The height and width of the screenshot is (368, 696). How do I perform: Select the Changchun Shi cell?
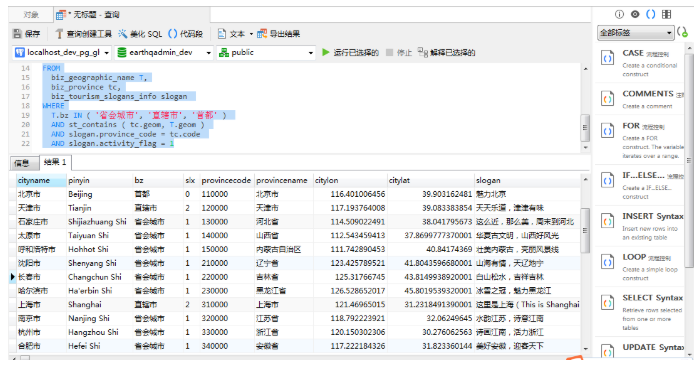99,277
